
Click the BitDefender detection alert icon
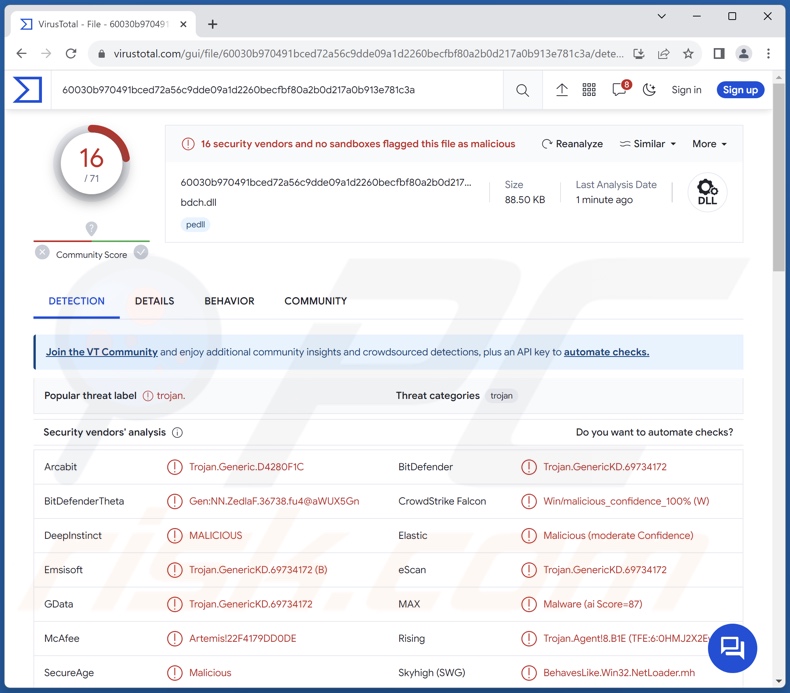click(529, 467)
